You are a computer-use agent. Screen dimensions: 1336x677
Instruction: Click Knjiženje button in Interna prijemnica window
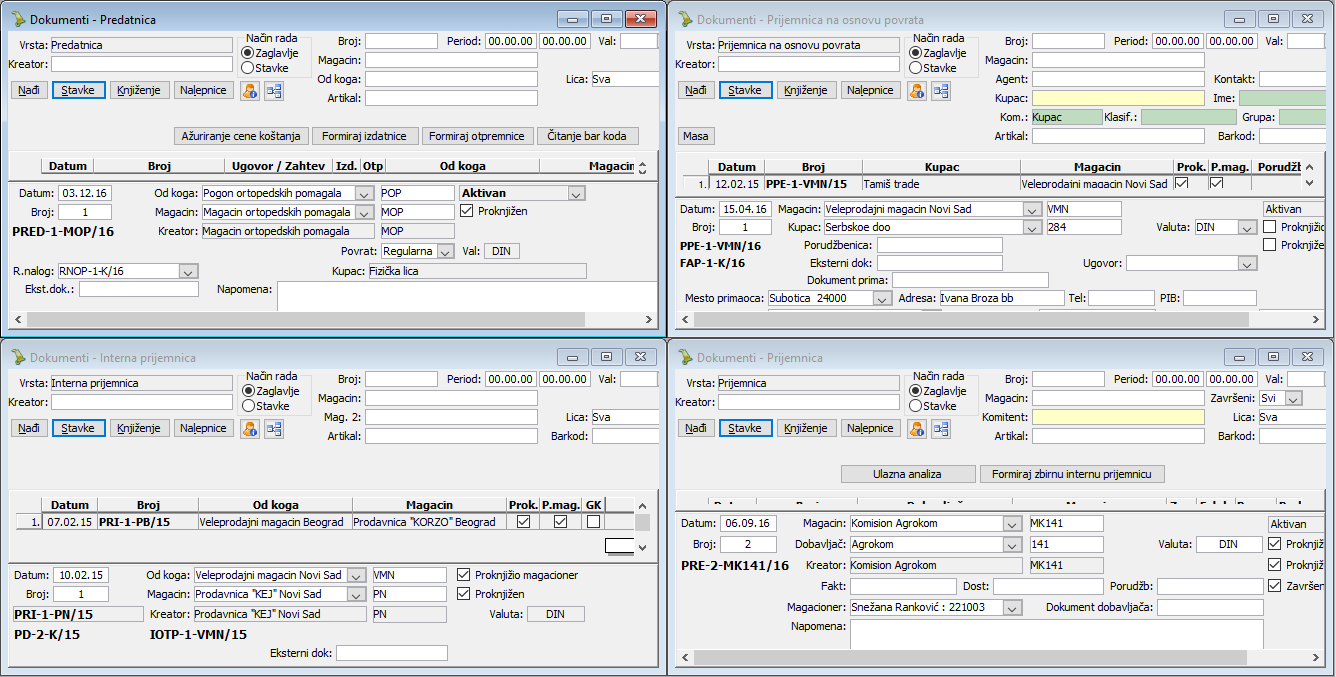coord(139,428)
